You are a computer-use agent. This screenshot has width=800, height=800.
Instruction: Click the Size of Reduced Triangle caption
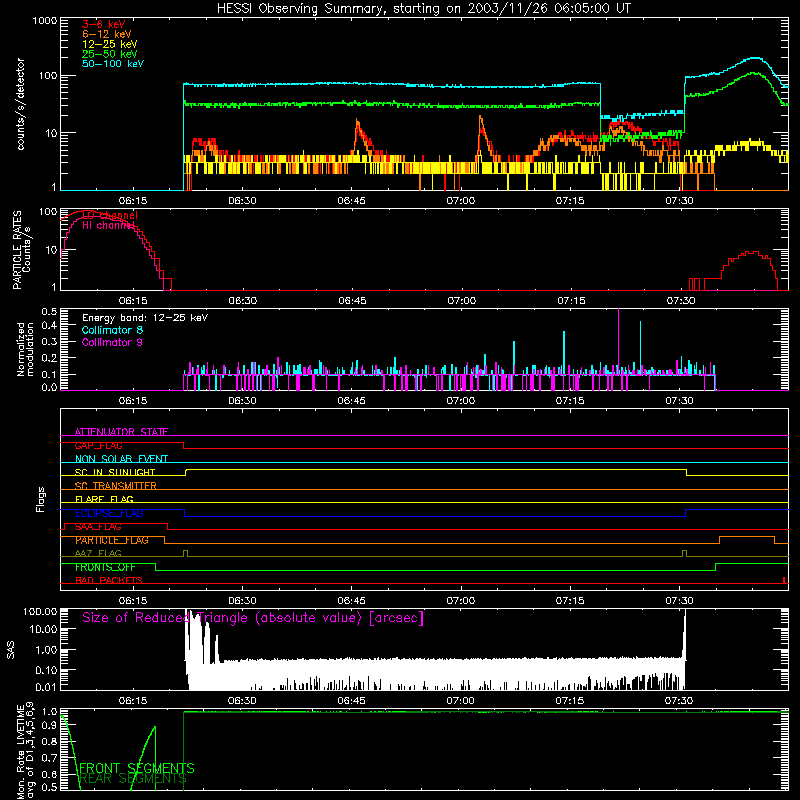click(253, 618)
